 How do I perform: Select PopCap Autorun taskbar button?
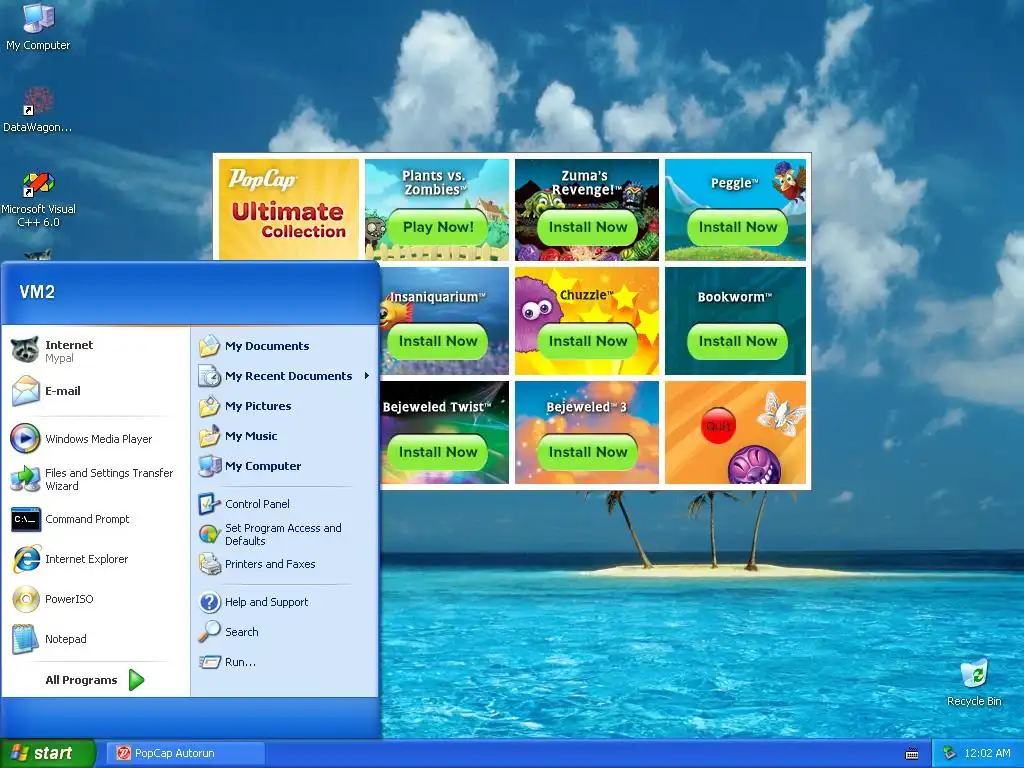pyautogui.click(x=185, y=753)
